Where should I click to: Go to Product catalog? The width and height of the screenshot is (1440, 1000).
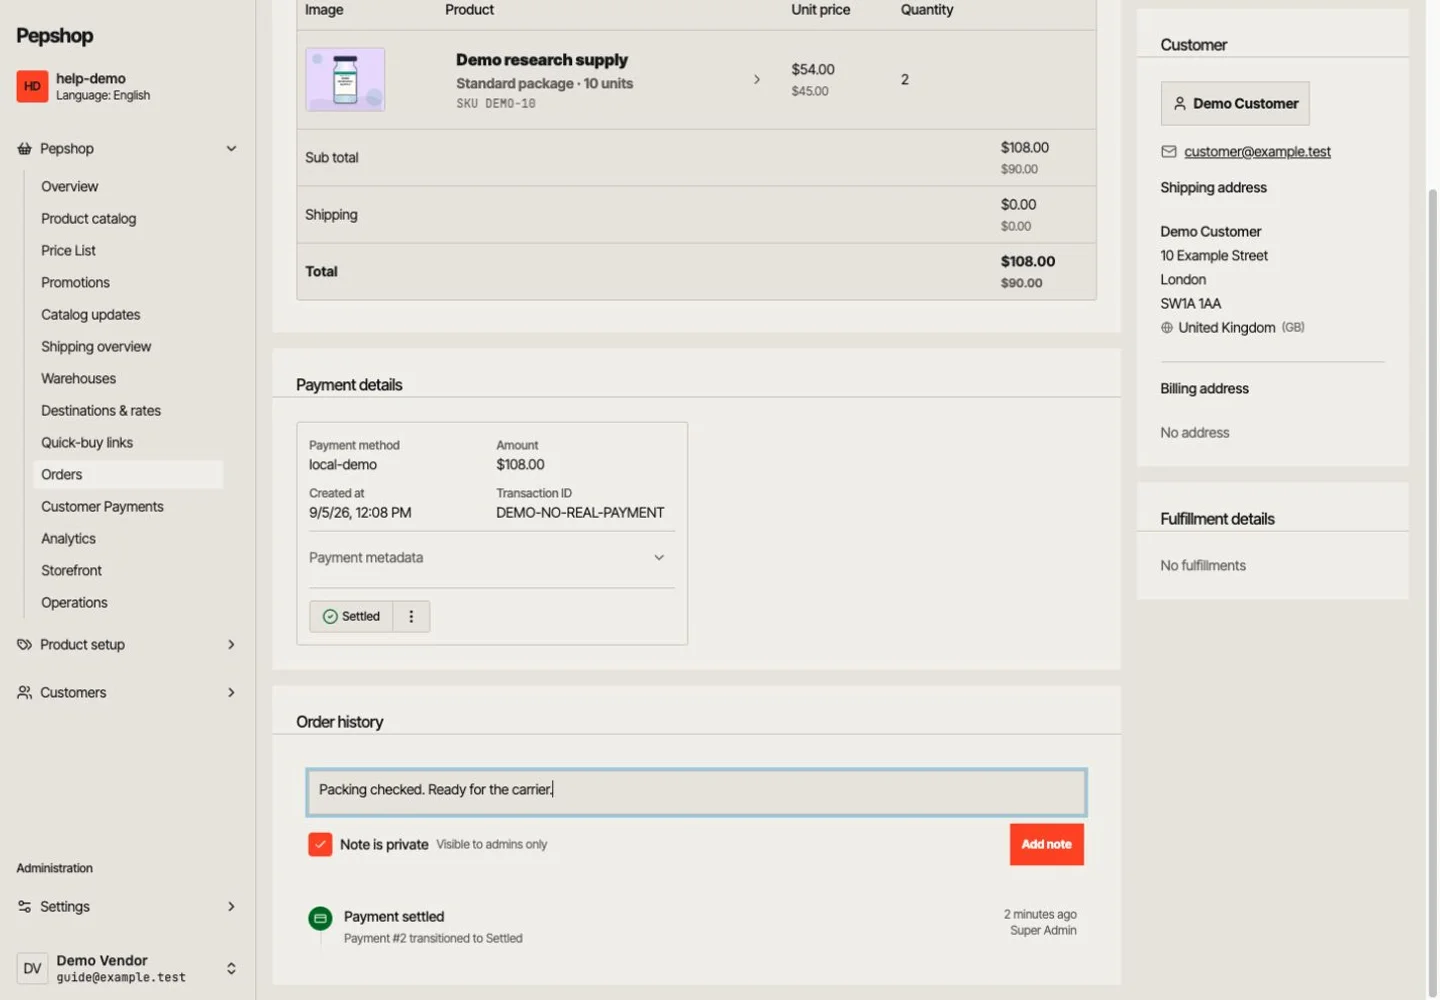tap(88, 219)
